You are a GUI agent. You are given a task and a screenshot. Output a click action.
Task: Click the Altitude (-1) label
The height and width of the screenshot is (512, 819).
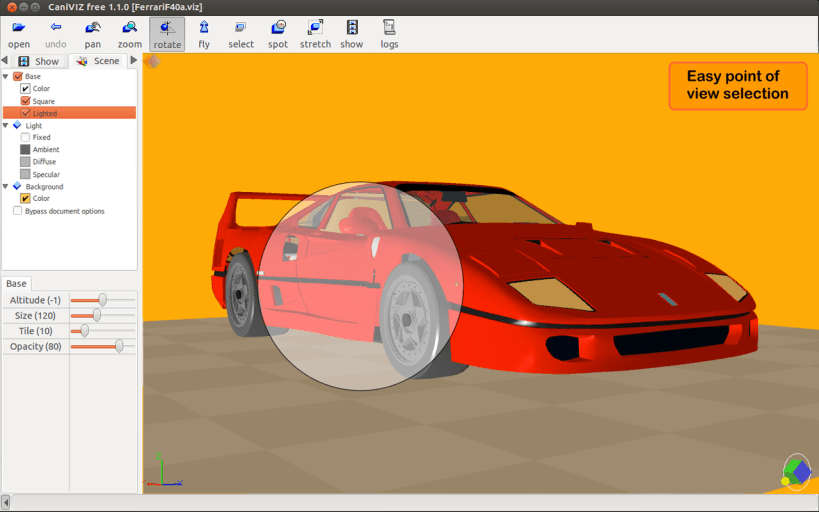point(35,300)
